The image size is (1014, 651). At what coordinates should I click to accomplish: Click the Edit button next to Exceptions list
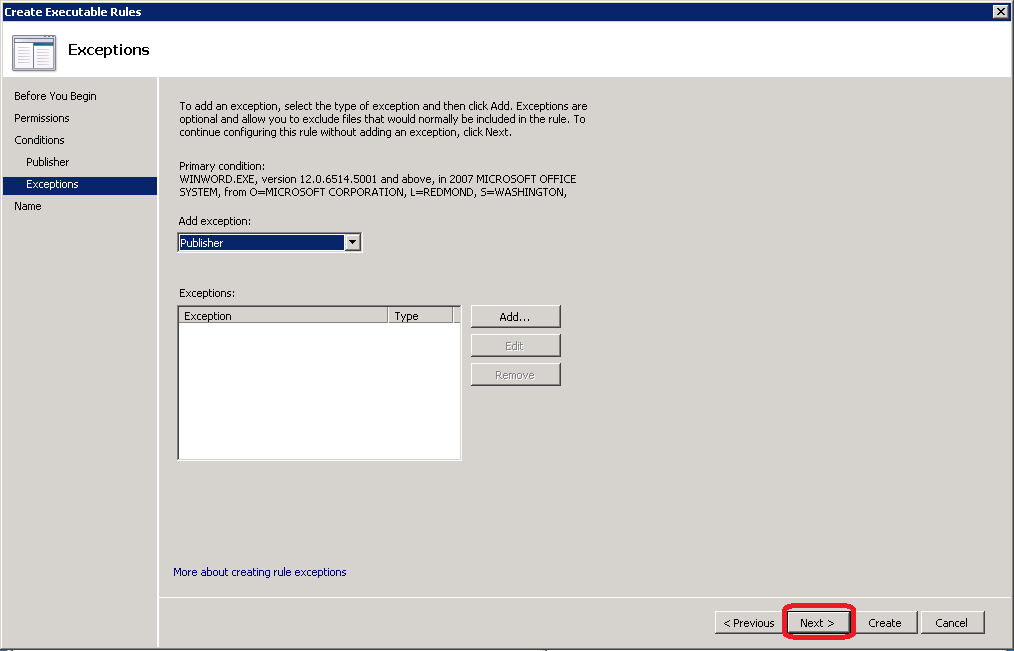click(515, 346)
